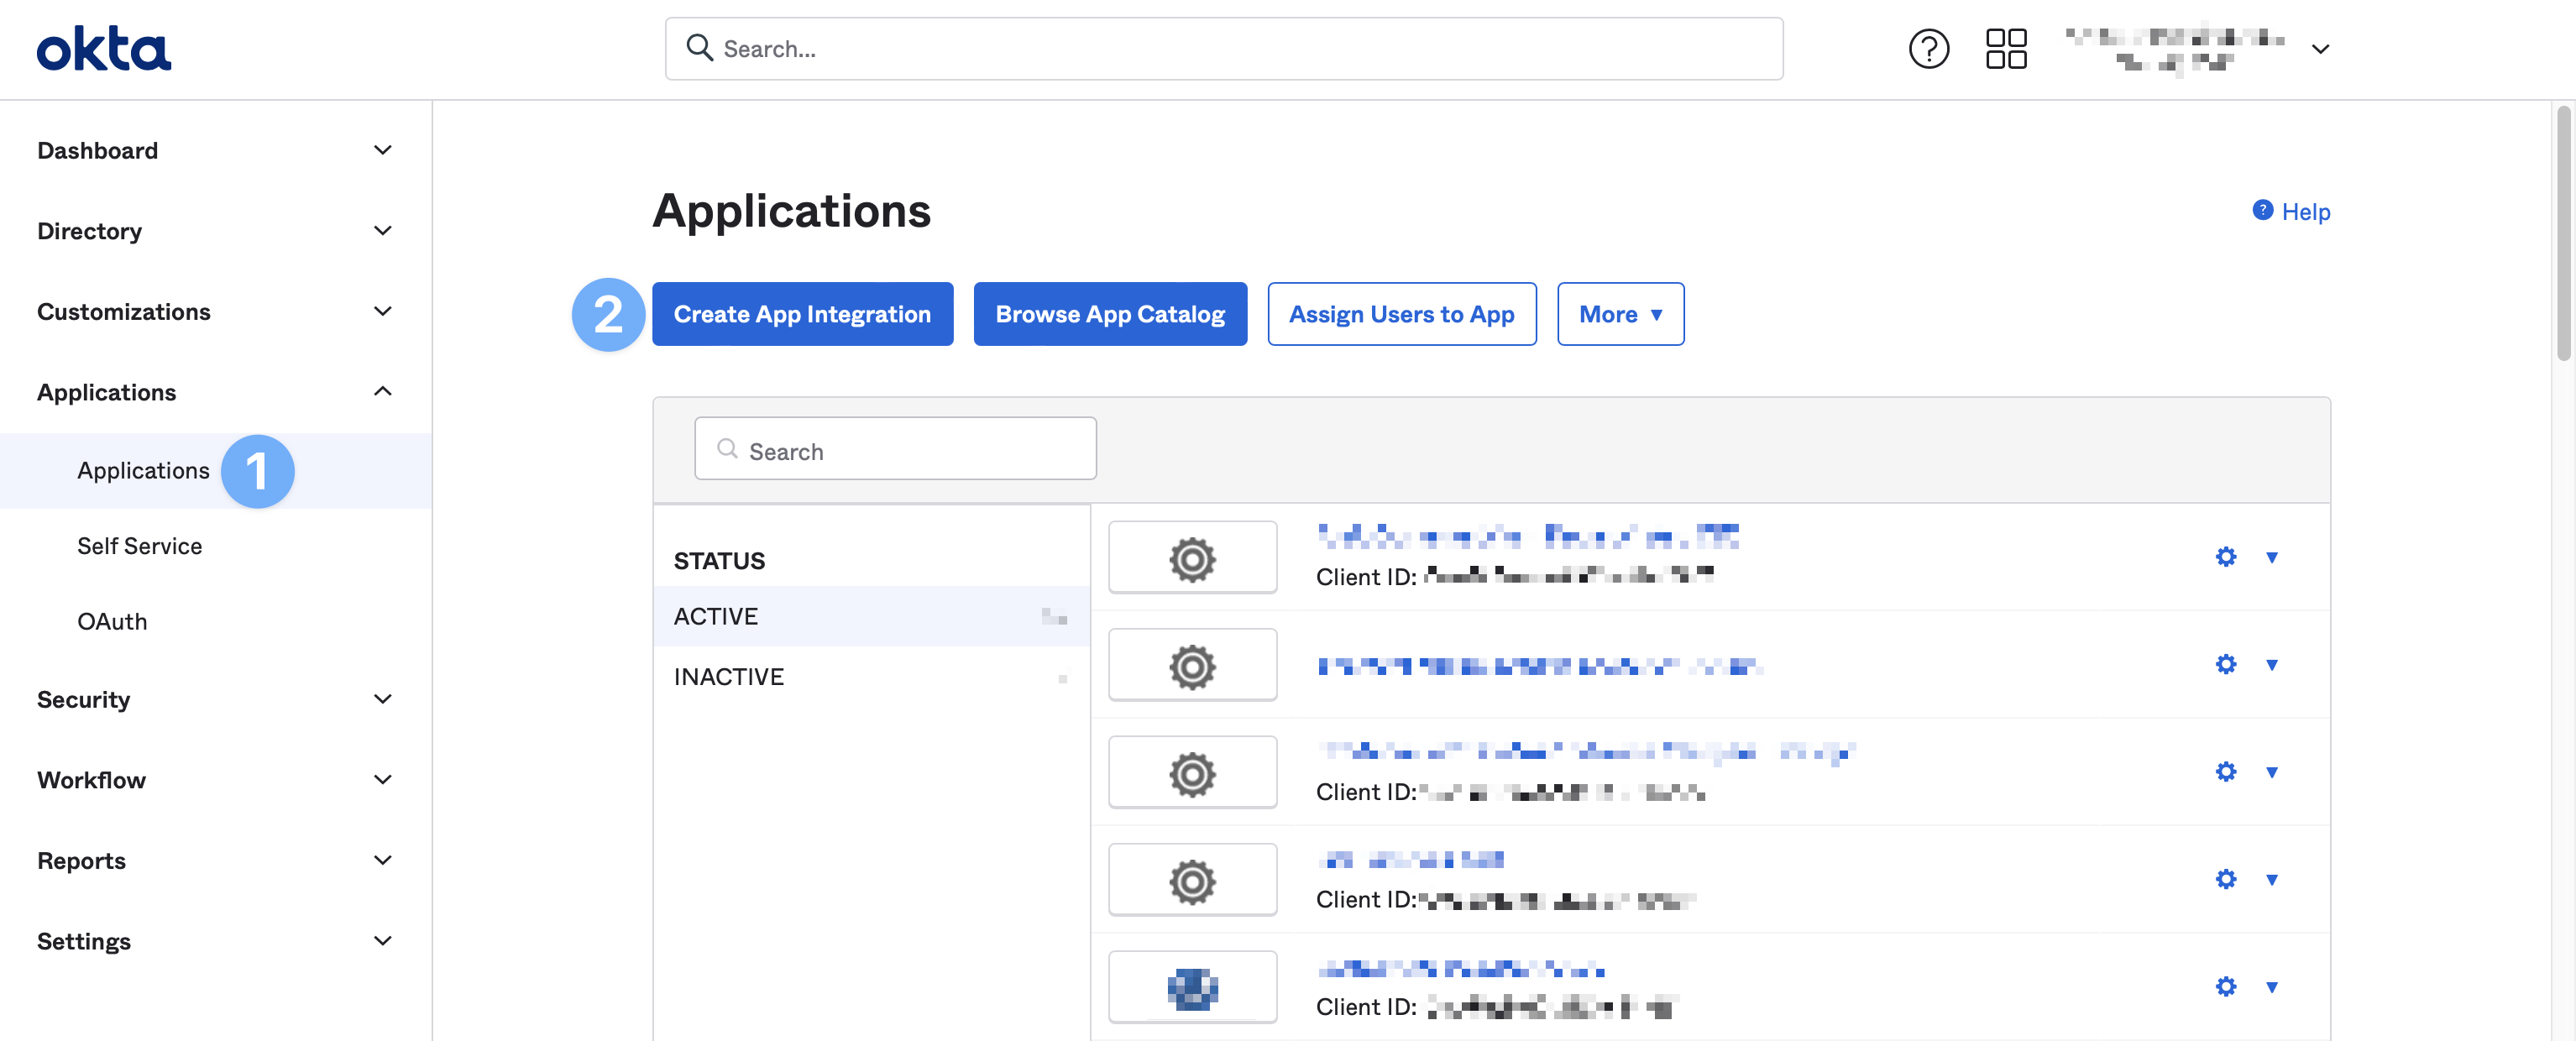Open the fourth application's name link
This screenshot has height=1041, width=2576.
[1410, 859]
